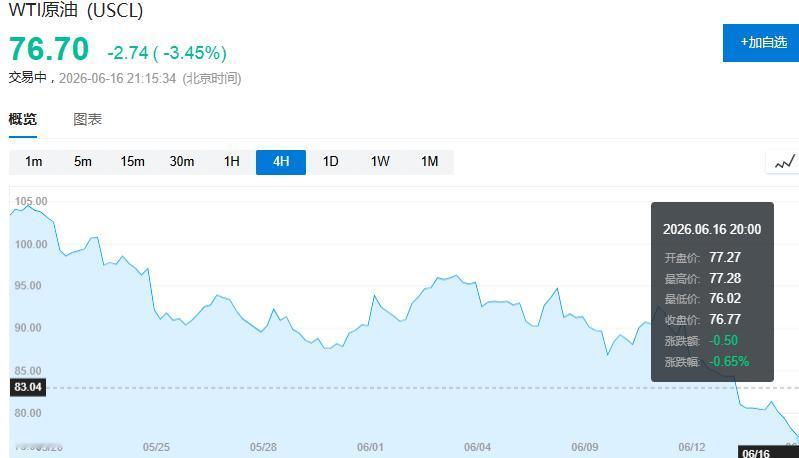The image size is (799, 458).
Task: Select the 5m timeframe
Action: click(x=83, y=162)
